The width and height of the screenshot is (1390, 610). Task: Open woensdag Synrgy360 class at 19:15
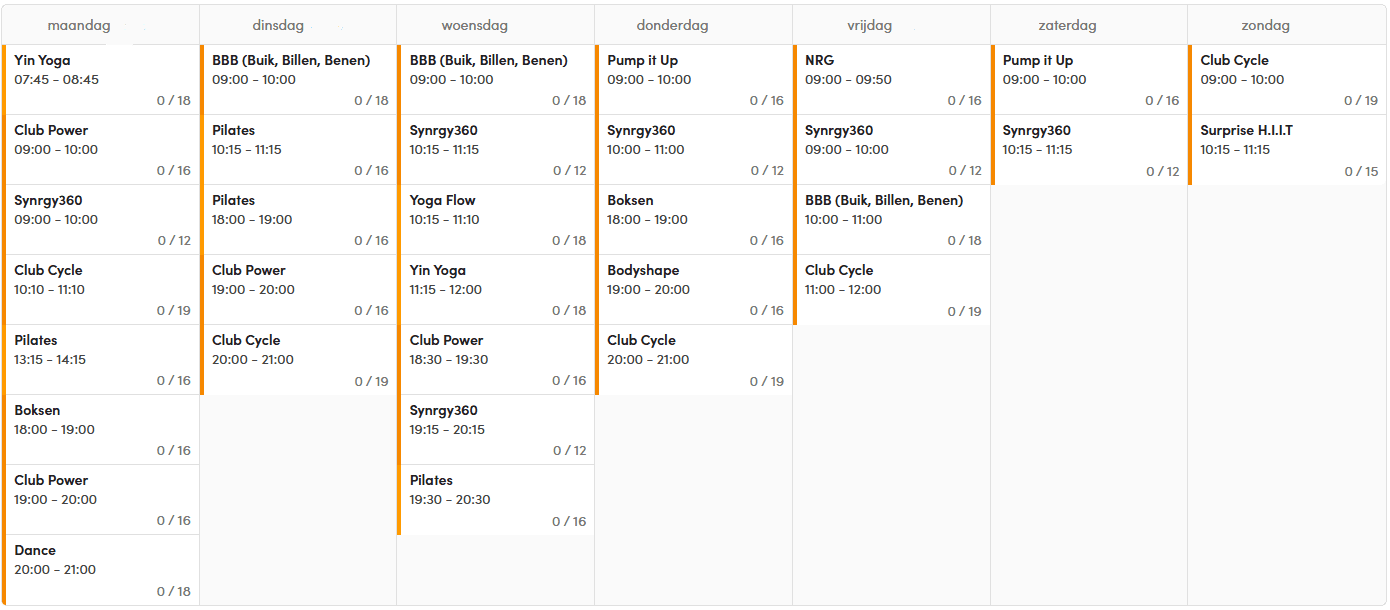coord(497,429)
